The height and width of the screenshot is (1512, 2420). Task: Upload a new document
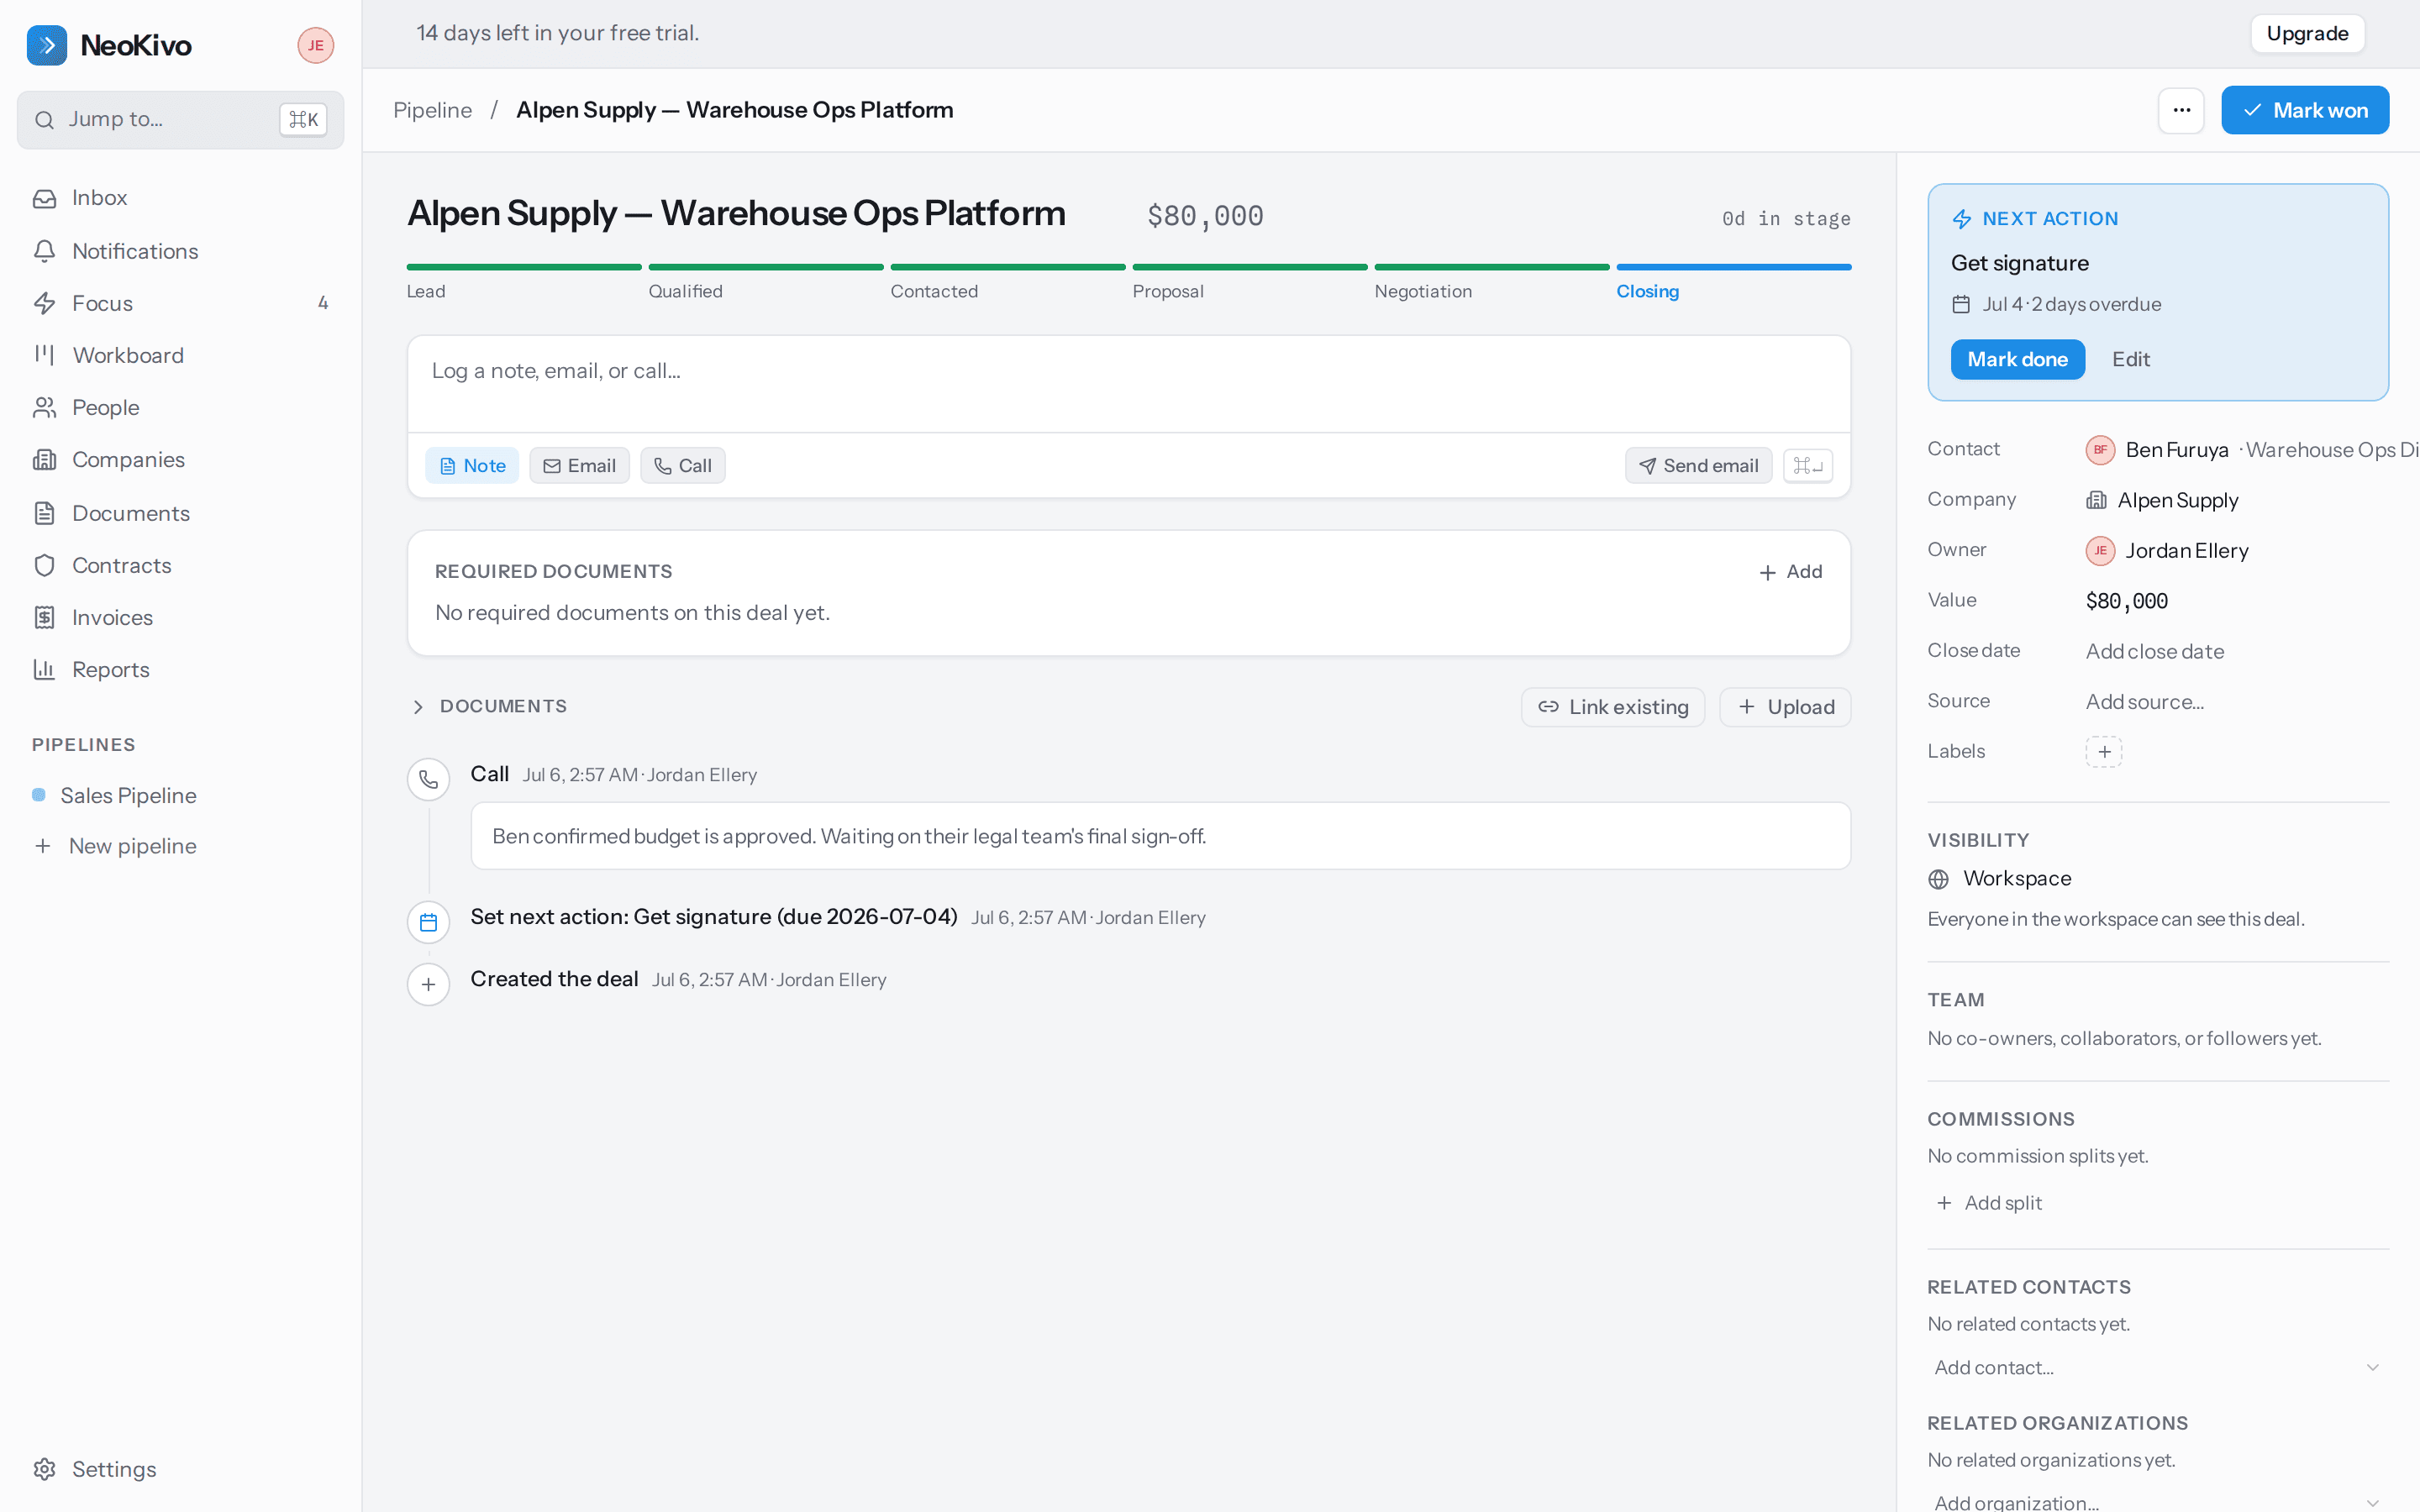point(1785,707)
